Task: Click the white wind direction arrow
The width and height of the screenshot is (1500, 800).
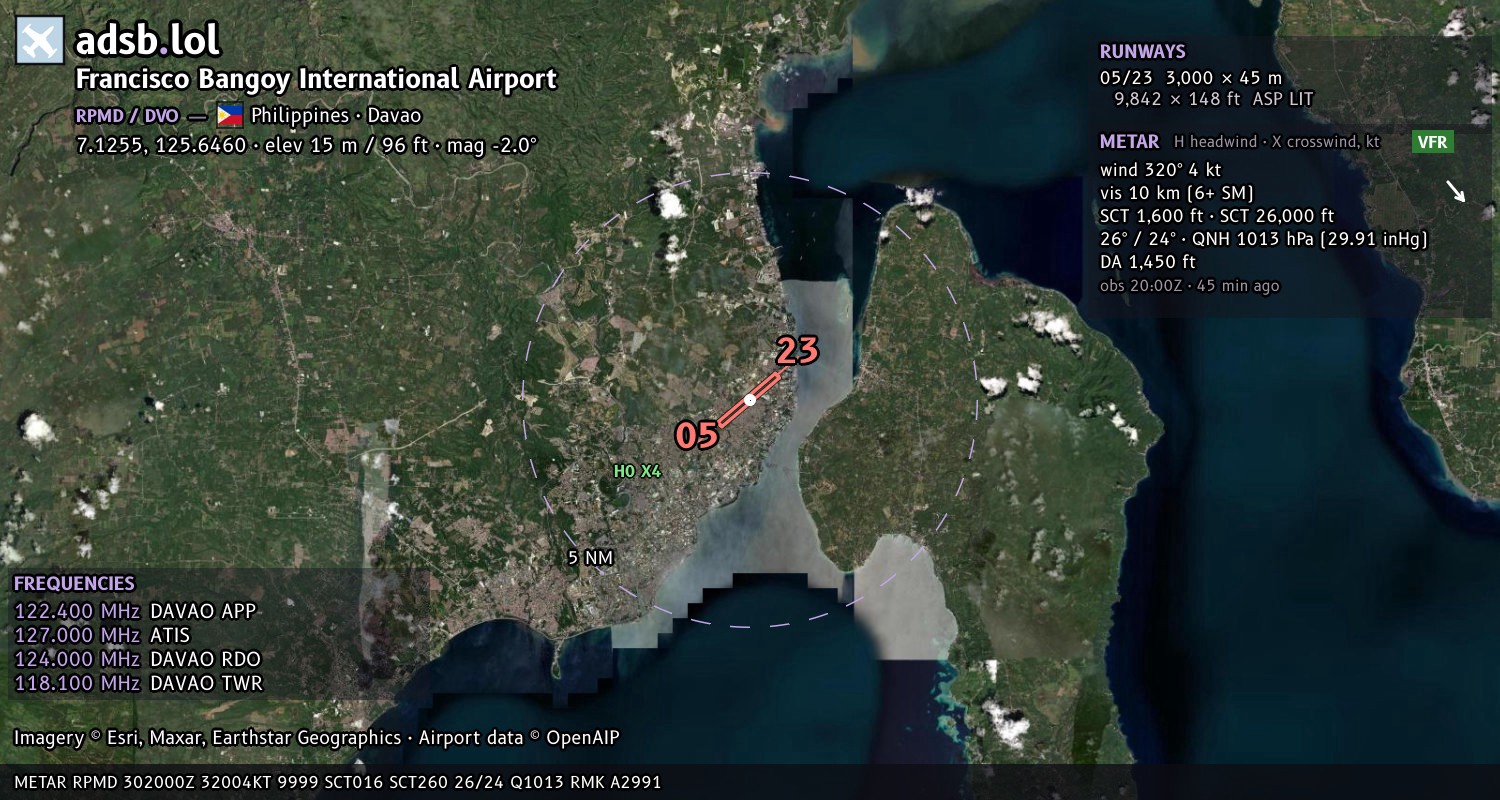Action: [1455, 191]
